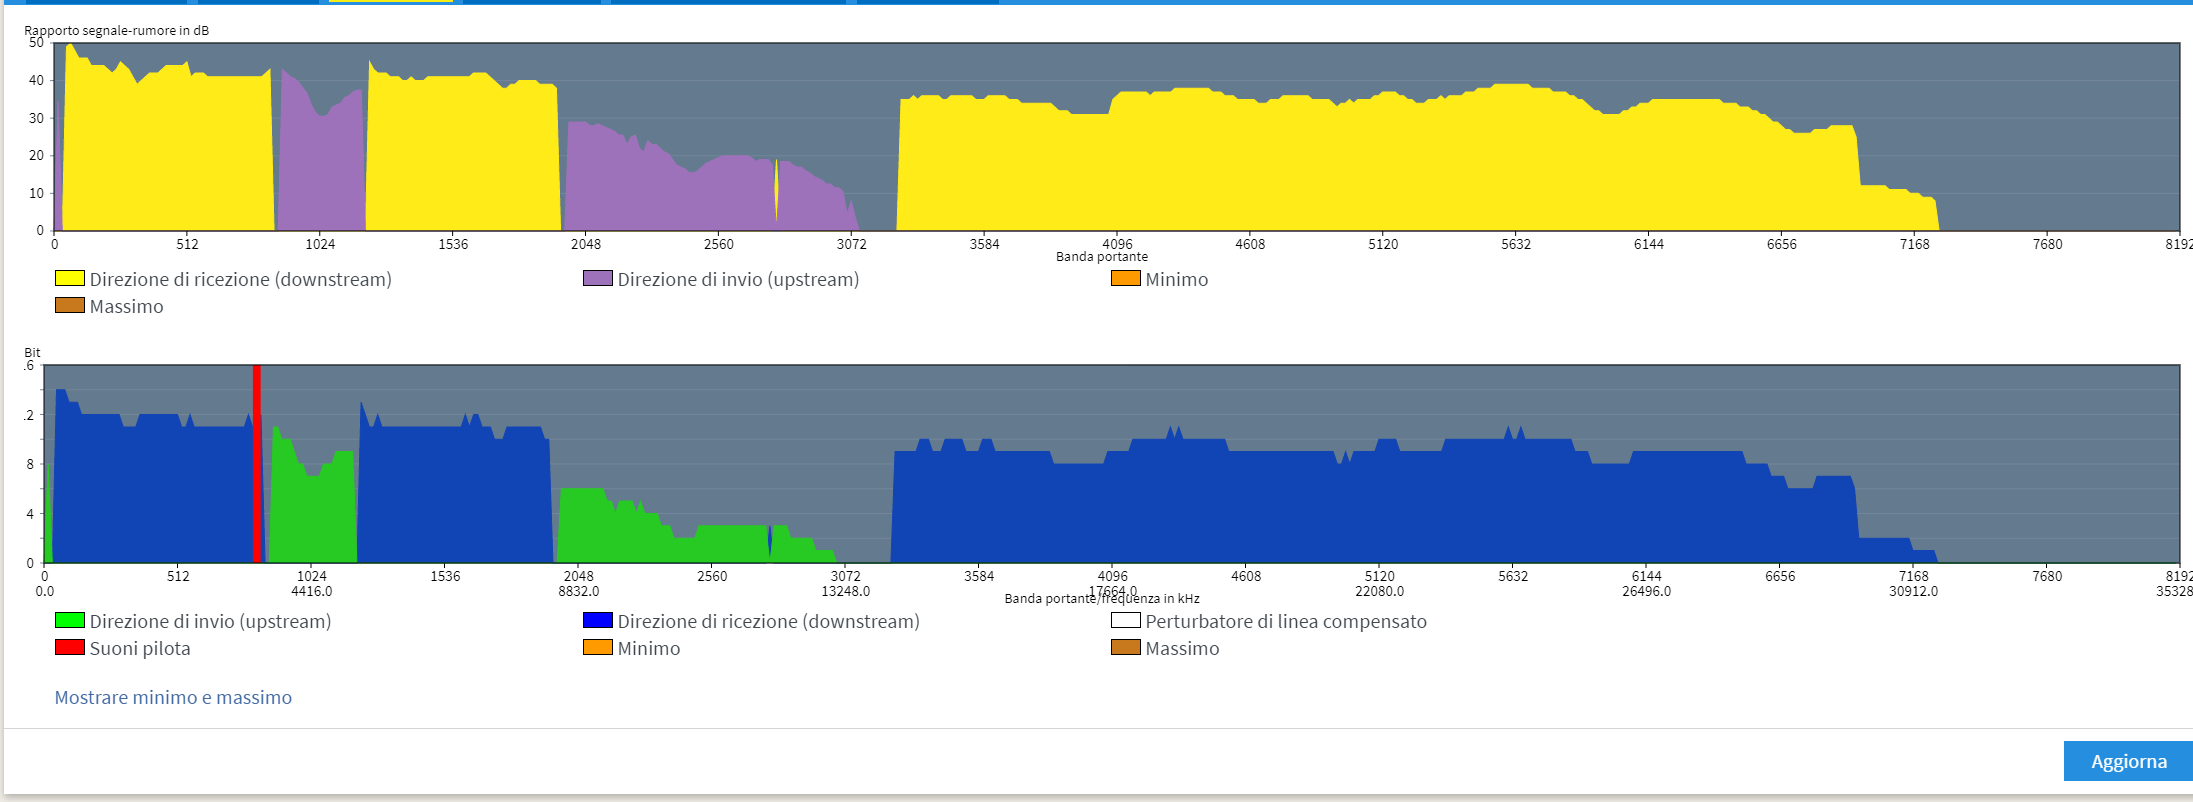Viewport: 2193px width, 802px height.
Task: Click green upstream swatch in Bit legend
Action: 70,620
